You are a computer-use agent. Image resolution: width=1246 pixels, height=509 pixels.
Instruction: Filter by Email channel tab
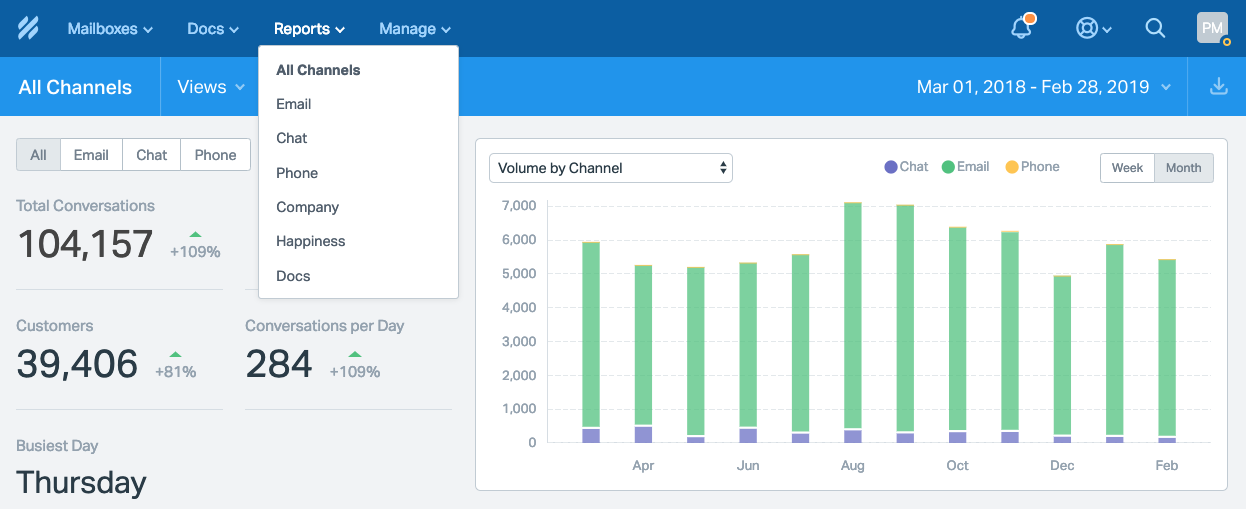click(x=91, y=155)
